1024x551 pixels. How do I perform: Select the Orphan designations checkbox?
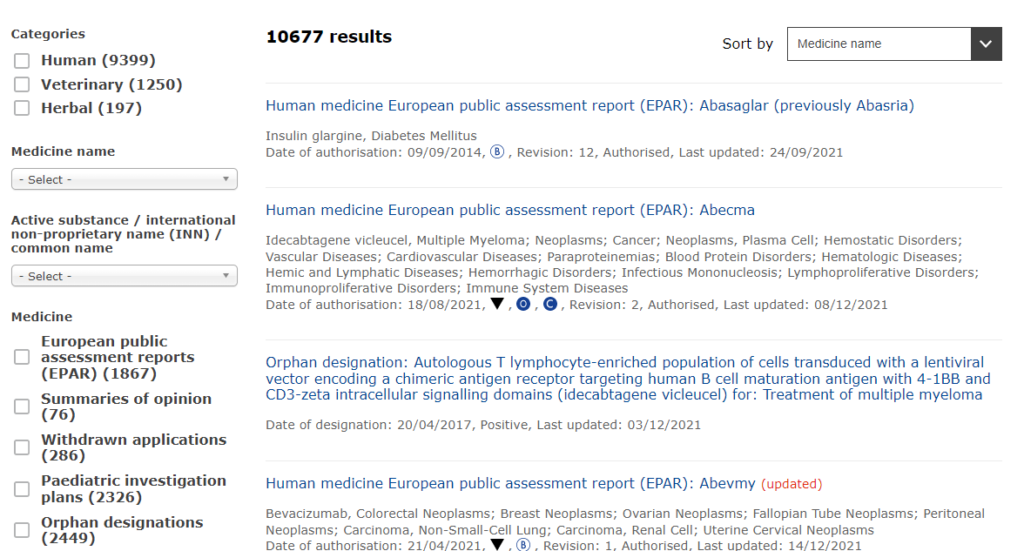pos(22,530)
